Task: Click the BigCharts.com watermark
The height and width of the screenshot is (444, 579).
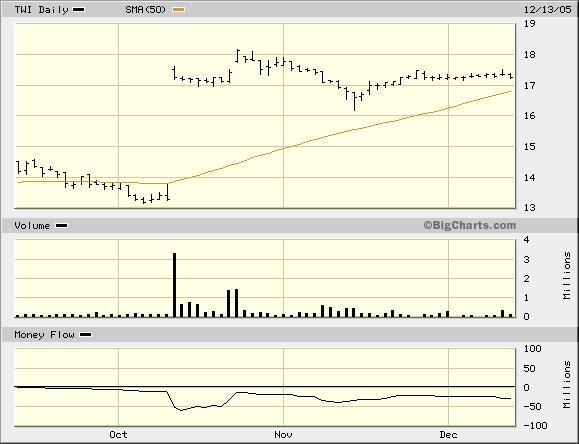Action: coord(470,225)
